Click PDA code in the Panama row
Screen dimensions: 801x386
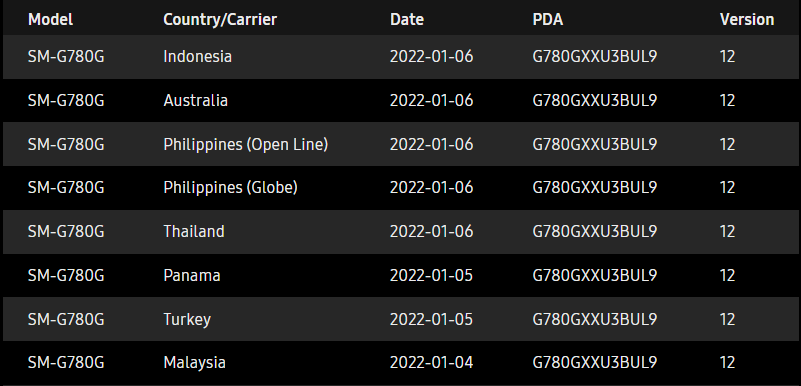pyautogui.click(x=595, y=276)
